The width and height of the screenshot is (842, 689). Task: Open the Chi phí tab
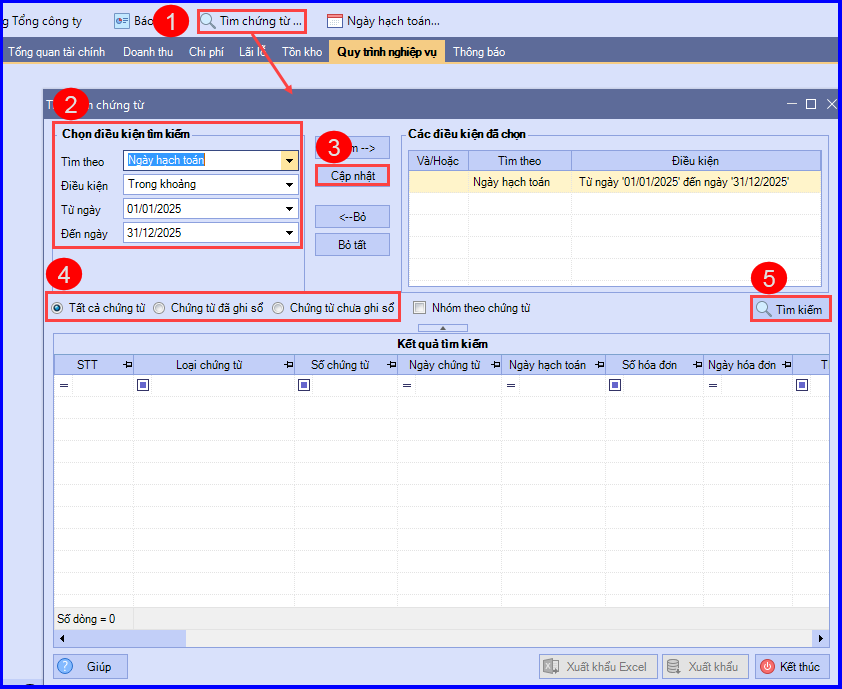206,52
